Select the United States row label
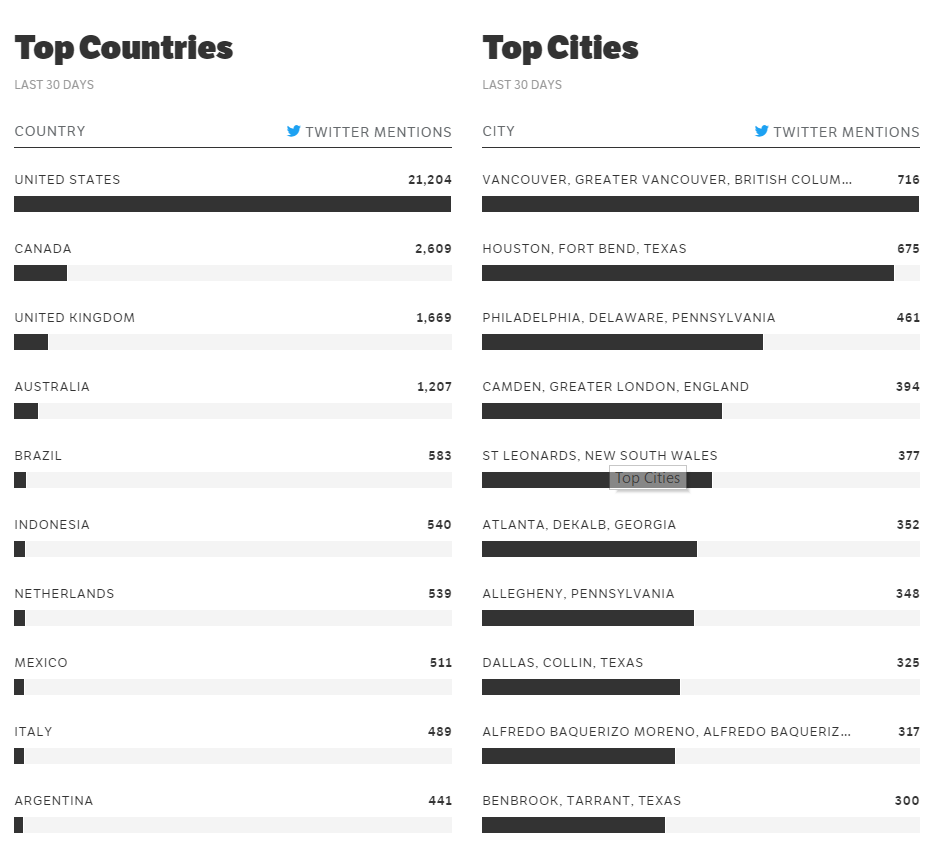Screen dimensions: 942x842 coord(67,180)
